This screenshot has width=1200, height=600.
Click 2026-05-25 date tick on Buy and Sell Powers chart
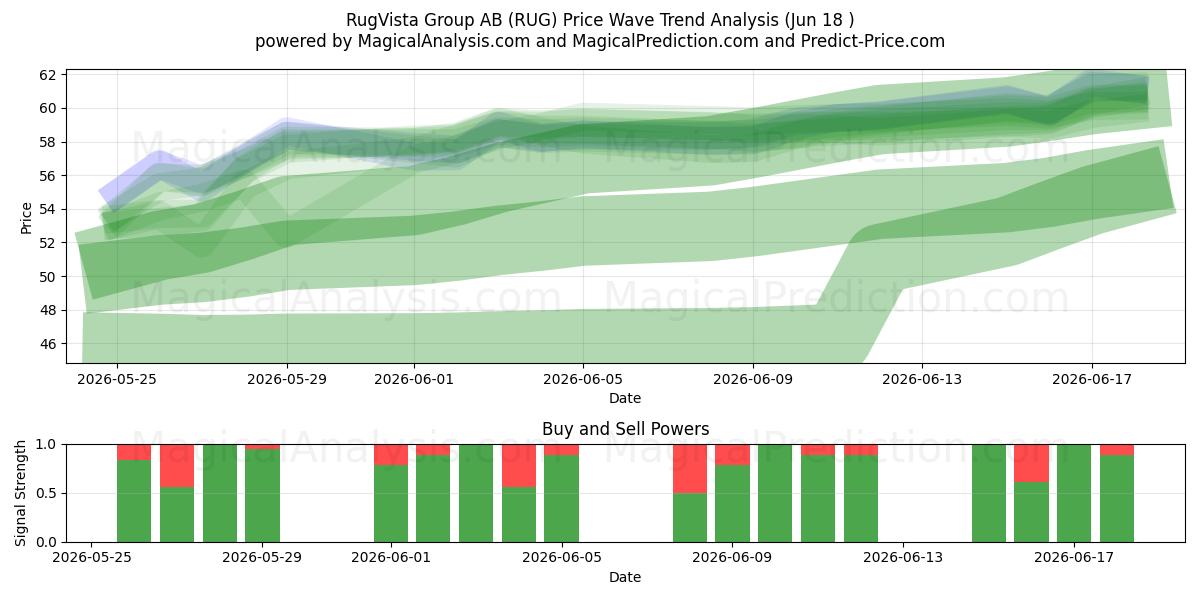coord(92,558)
